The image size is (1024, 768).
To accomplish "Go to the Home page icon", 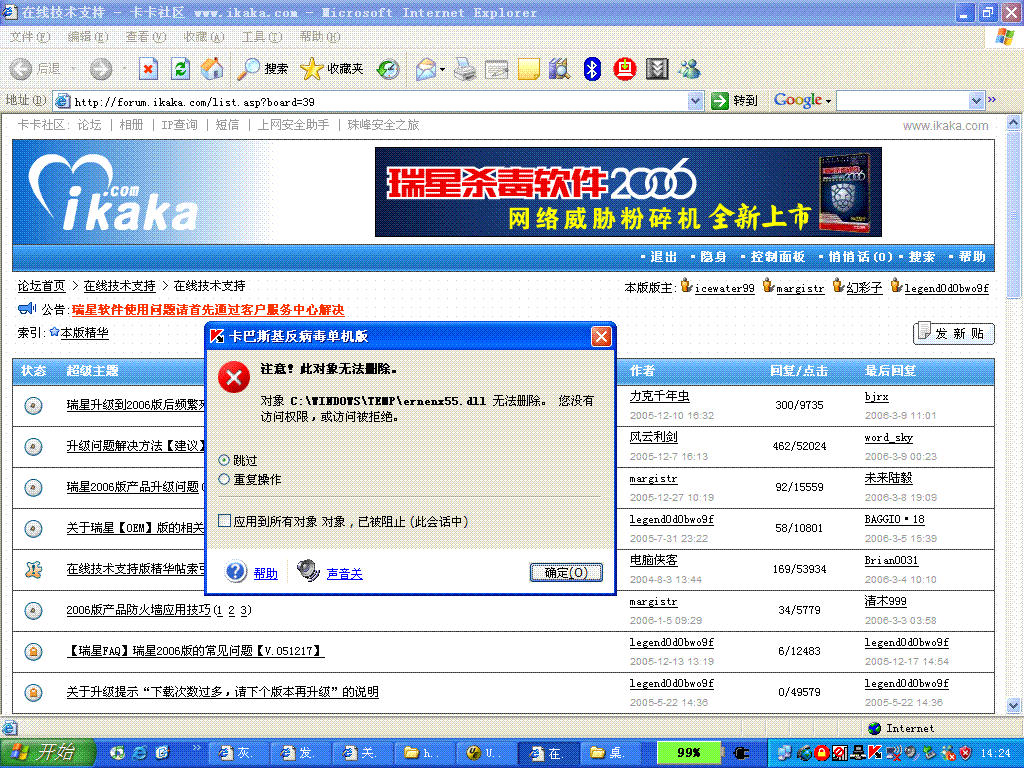I will (212, 69).
